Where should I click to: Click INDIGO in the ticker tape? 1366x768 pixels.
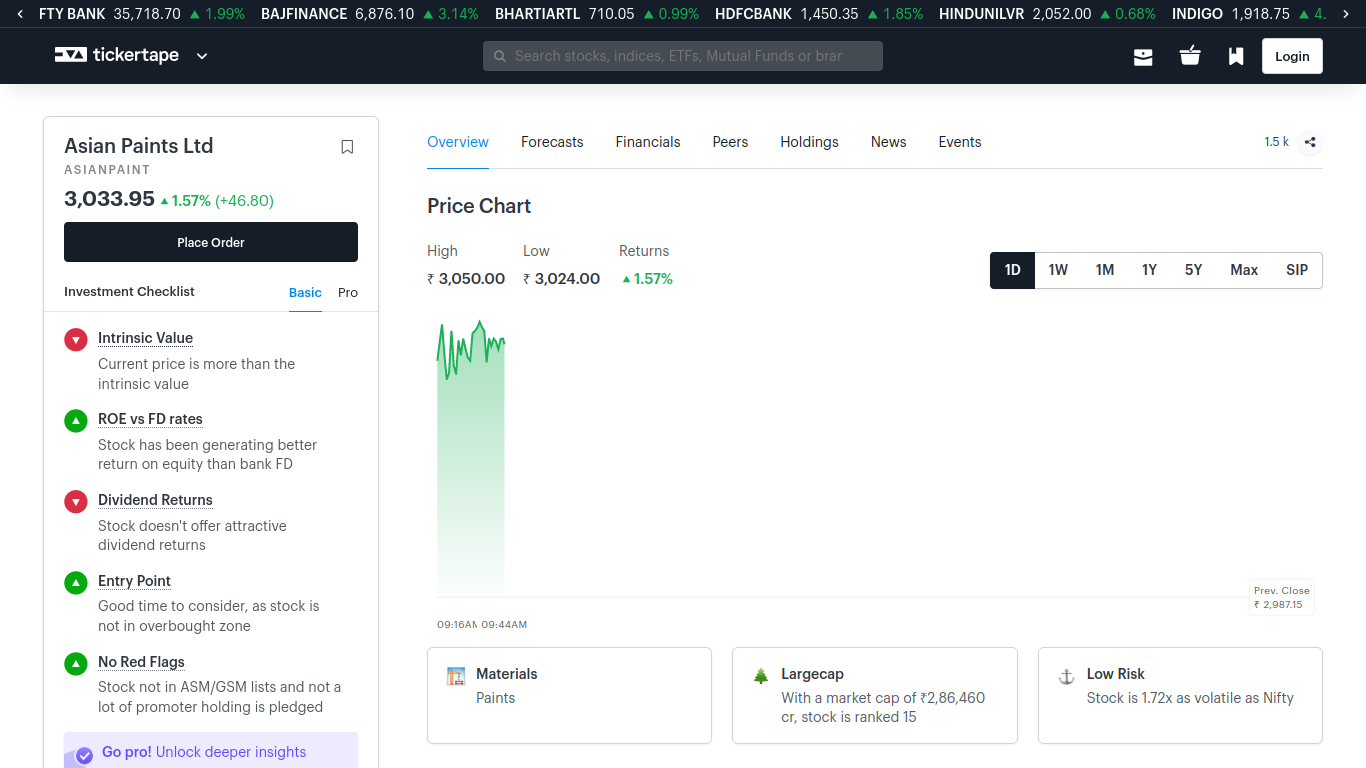pos(1197,14)
